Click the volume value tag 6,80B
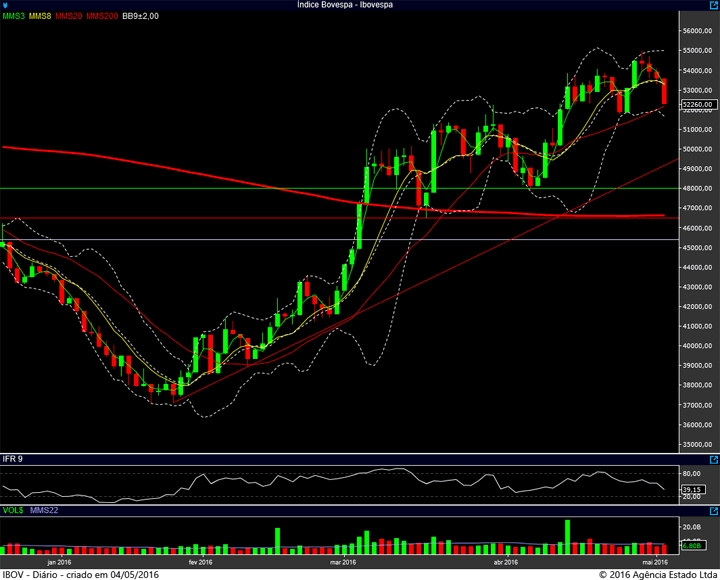Screen dimensions: 720x580 (x=693, y=546)
